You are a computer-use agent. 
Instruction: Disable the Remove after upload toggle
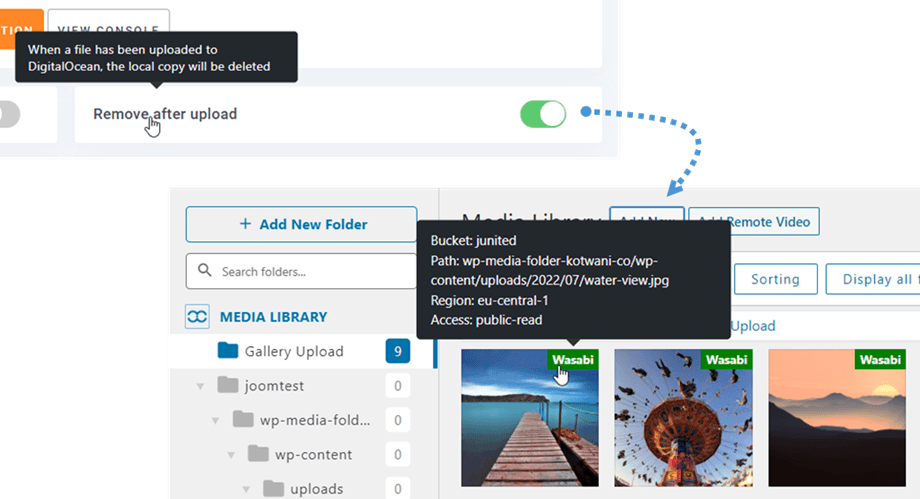pos(543,114)
